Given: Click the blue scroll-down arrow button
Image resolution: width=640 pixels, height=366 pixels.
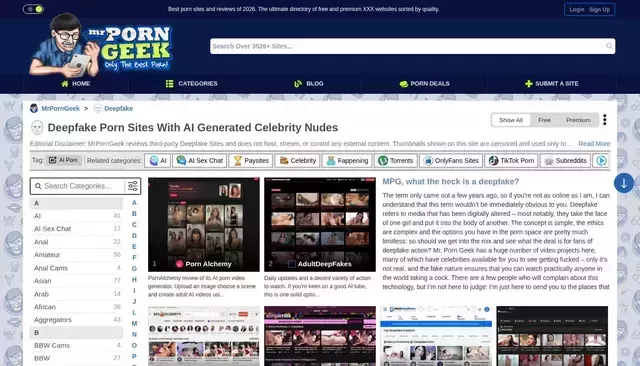Looking at the screenshot, I should pyautogui.click(x=624, y=184).
